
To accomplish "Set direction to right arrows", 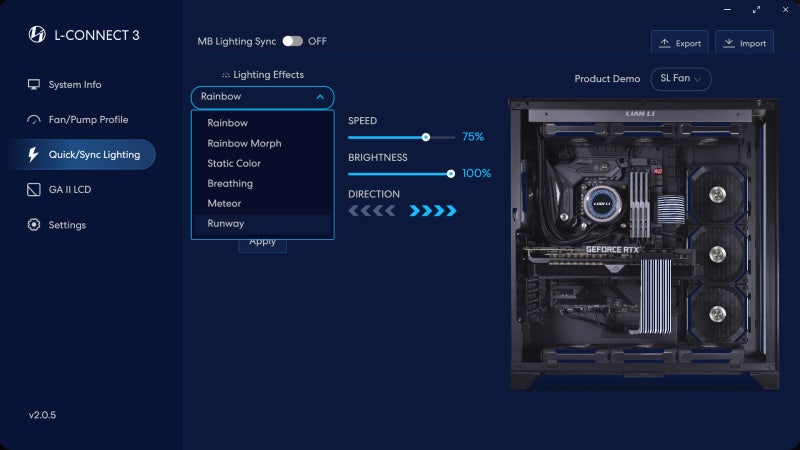I will pyautogui.click(x=433, y=211).
